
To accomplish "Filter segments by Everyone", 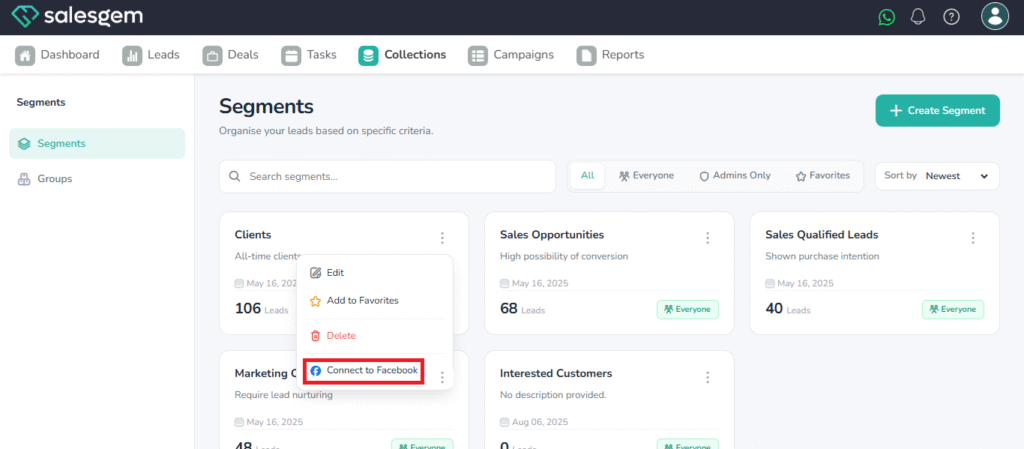I will [x=646, y=176].
